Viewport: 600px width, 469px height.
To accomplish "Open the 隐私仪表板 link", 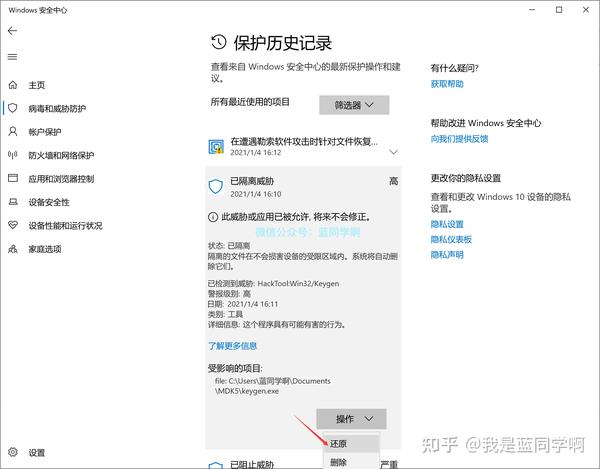I will point(451,239).
